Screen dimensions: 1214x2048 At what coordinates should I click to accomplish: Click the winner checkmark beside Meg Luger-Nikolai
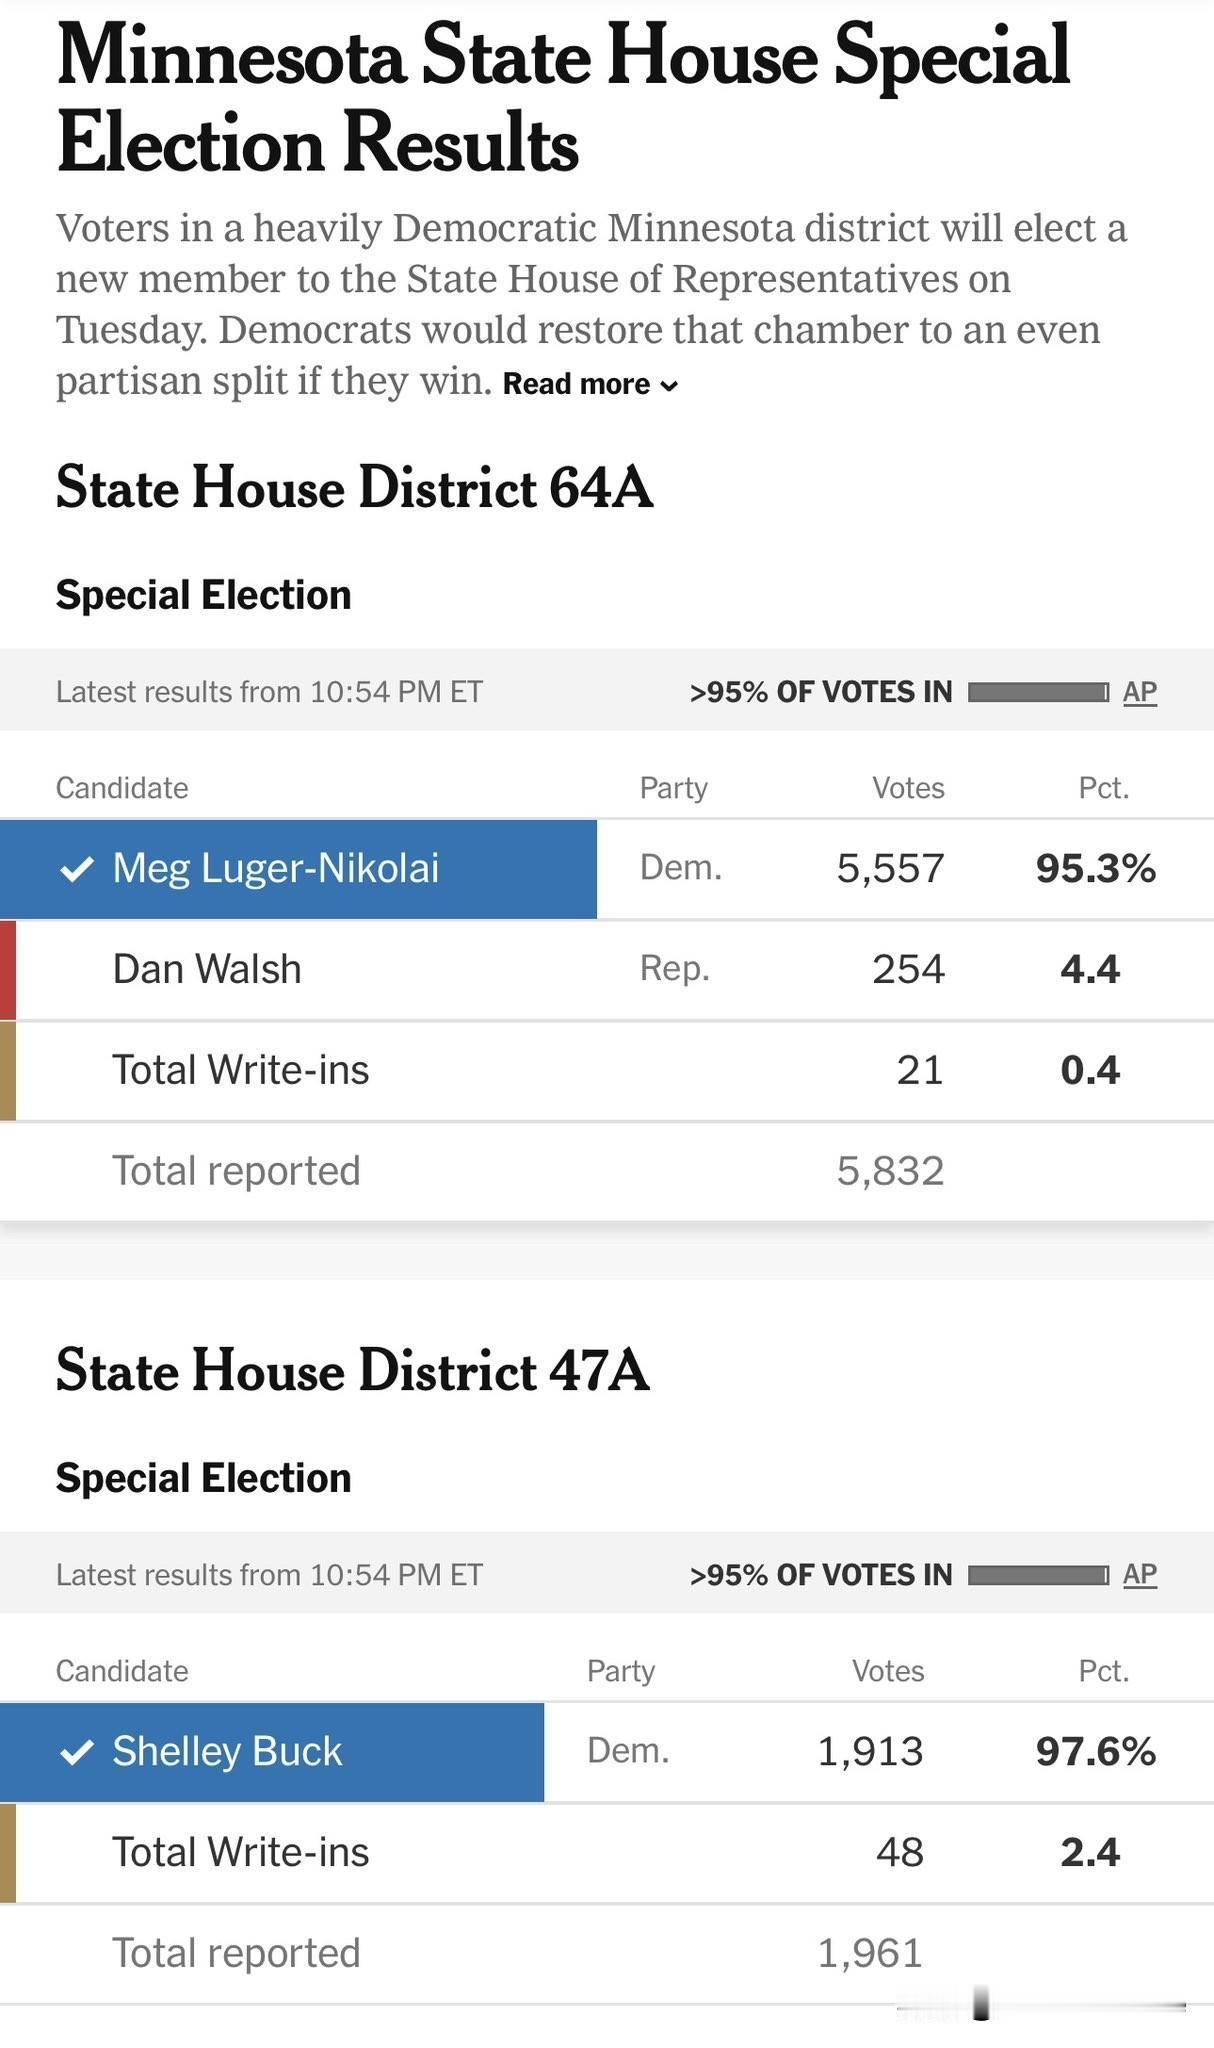pyautogui.click(x=77, y=869)
